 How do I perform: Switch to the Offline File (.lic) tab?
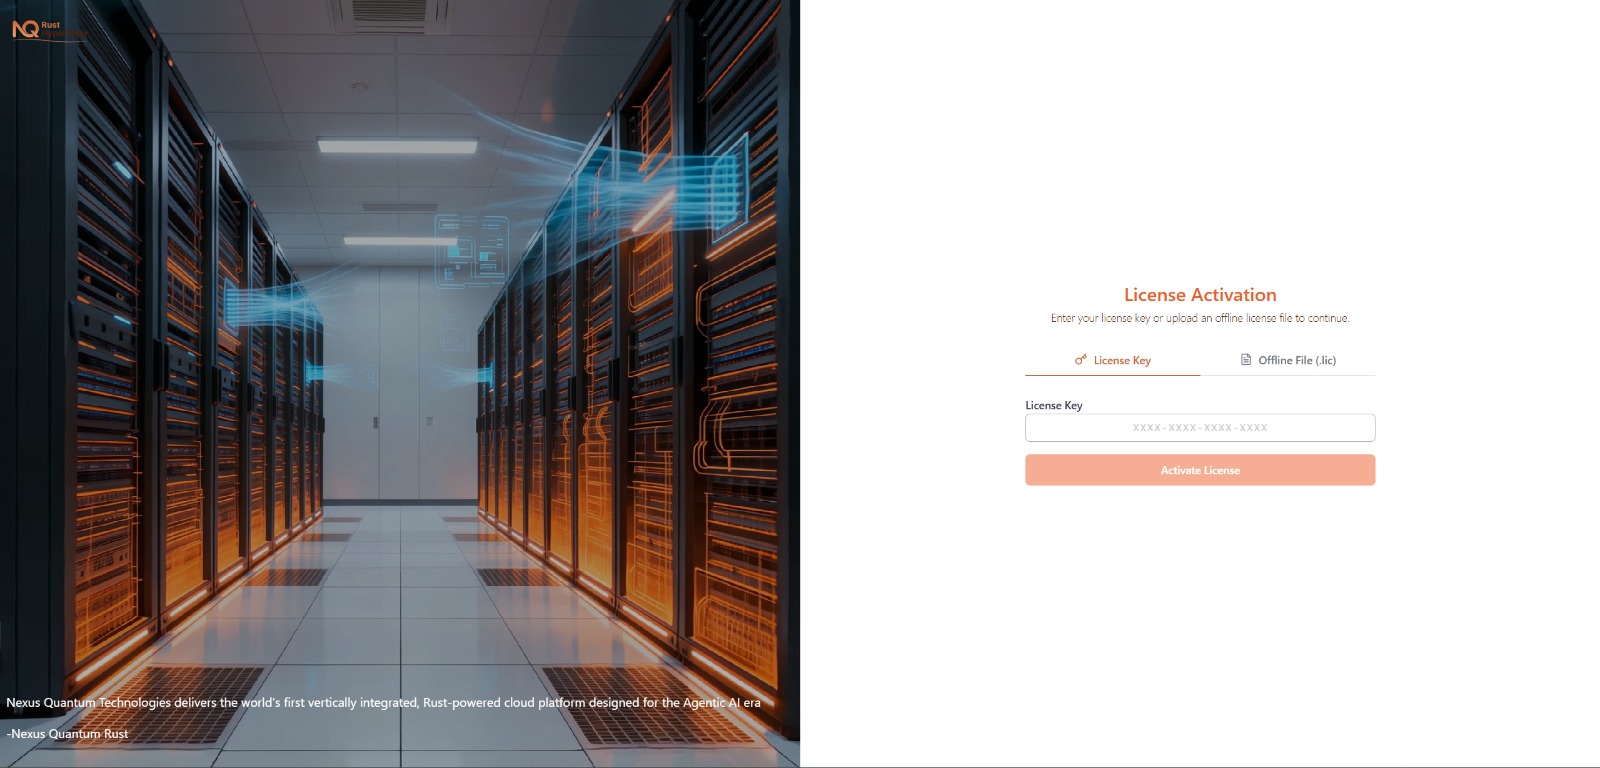pyautogui.click(x=1288, y=360)
